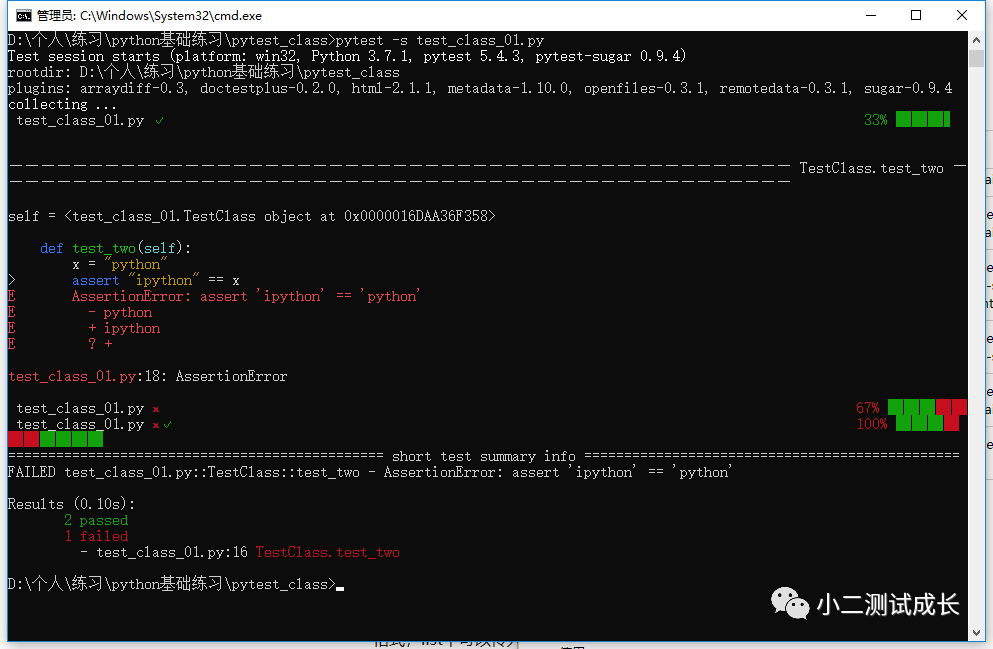Click 'short test summary info' heading
Screen dimensions: 993x649
click(484, 456)
